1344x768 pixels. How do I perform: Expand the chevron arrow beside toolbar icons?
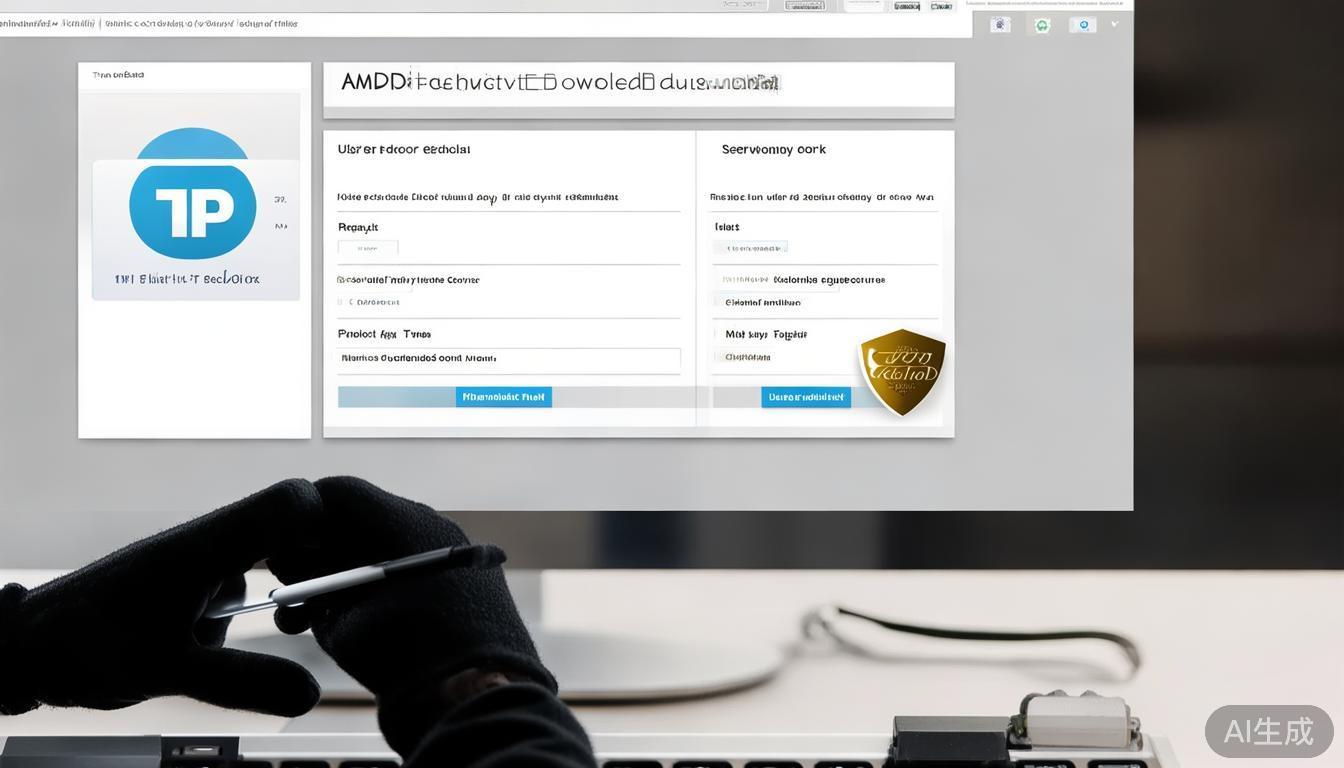(1115, 24)
